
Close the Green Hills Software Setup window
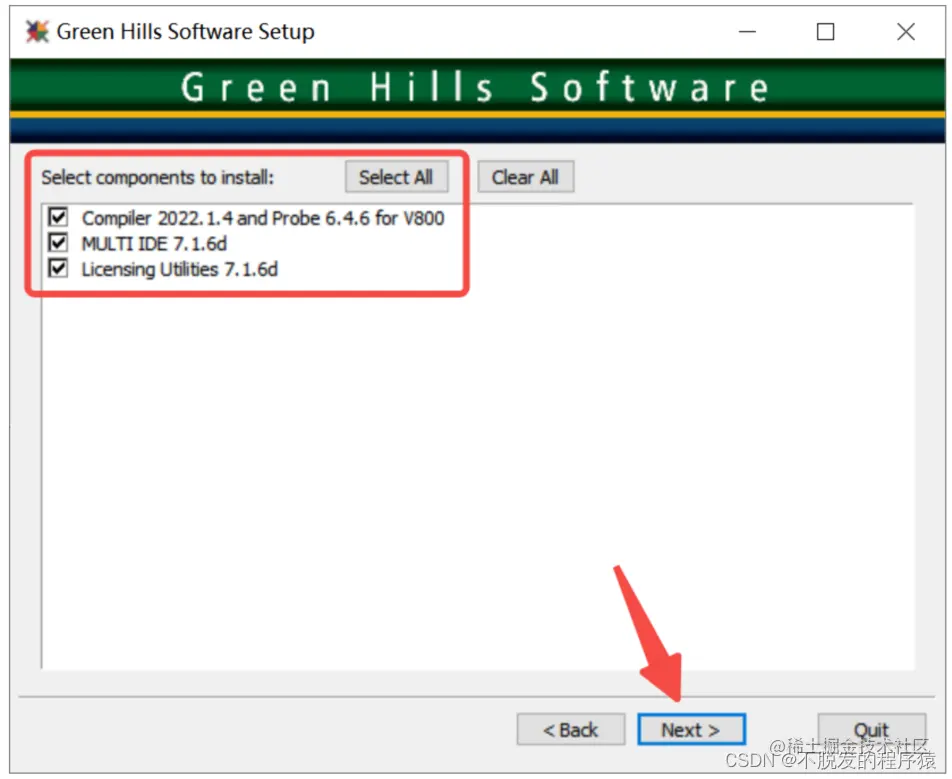[x=906, y=32]
